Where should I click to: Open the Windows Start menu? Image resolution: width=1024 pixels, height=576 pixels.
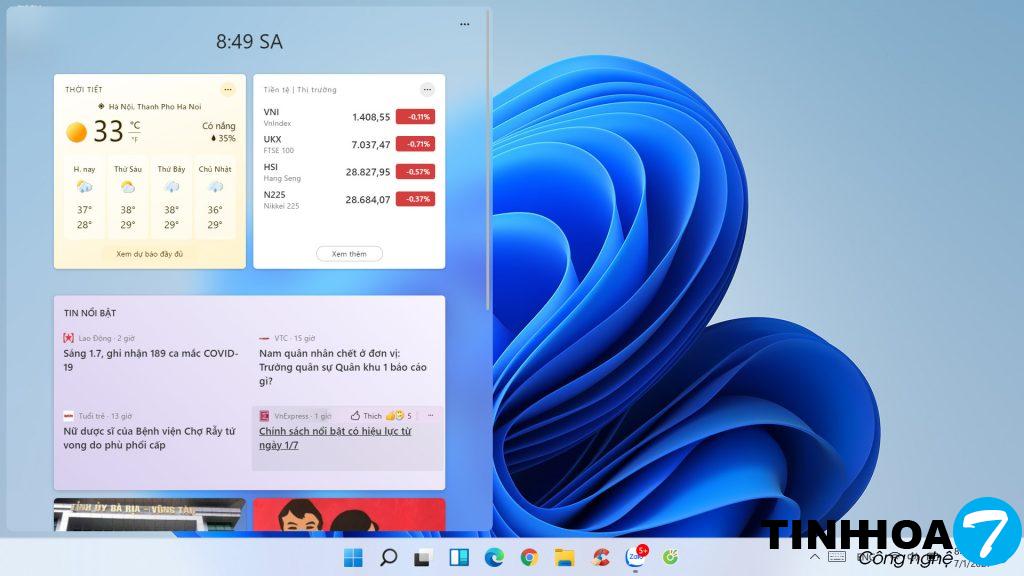point(354,557)
